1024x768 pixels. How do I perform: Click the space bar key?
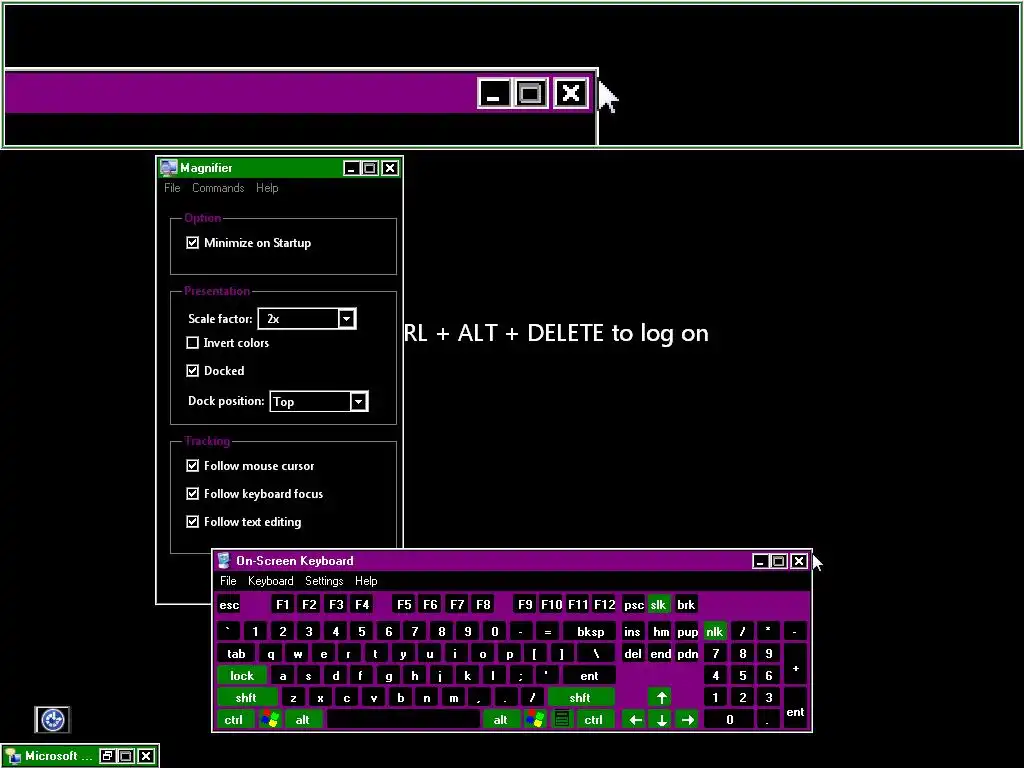coord(404,720)
